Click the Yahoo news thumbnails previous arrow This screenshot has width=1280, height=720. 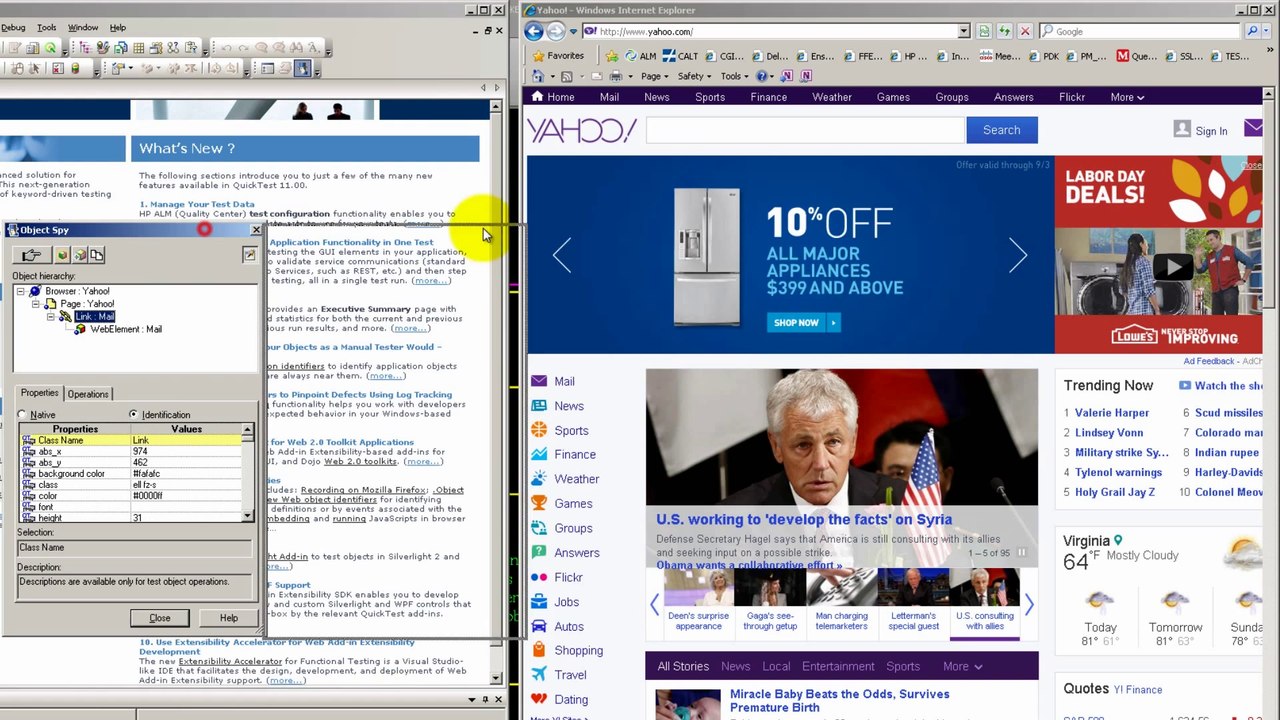(655, 603)
